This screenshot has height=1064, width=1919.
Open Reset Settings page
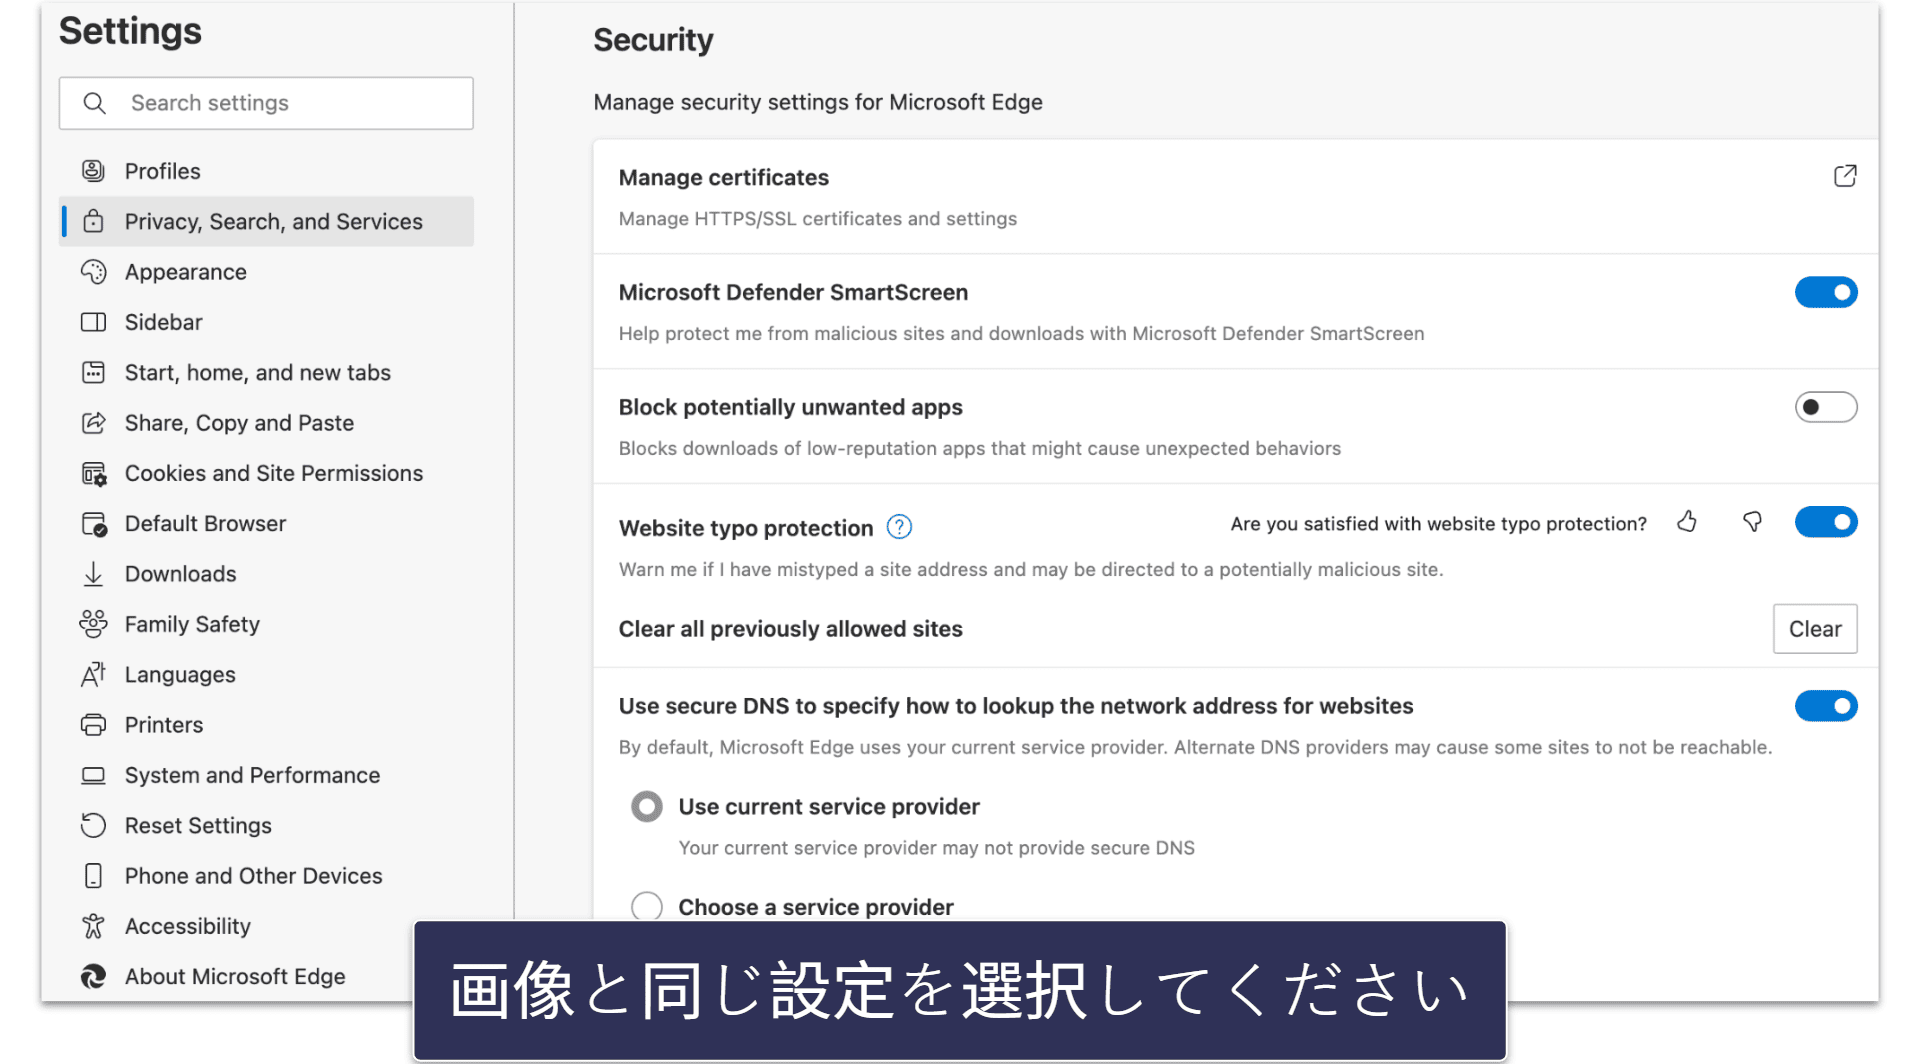click(266, 825)
